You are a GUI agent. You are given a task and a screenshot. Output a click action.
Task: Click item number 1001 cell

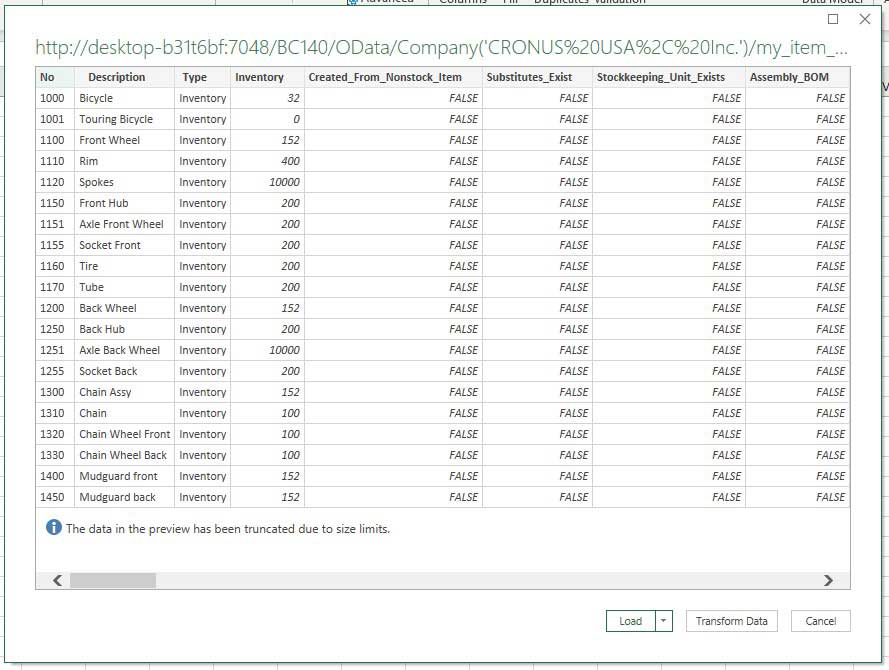[x=55, y=119]
